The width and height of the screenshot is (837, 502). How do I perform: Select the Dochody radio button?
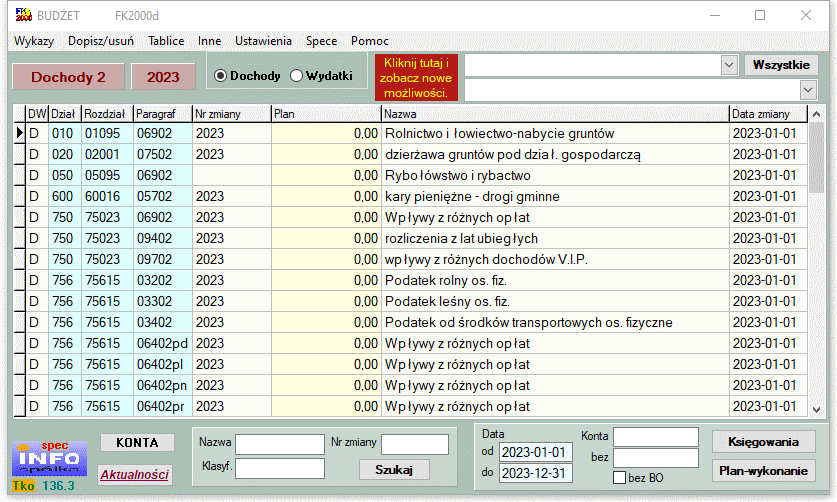point(220,76)
